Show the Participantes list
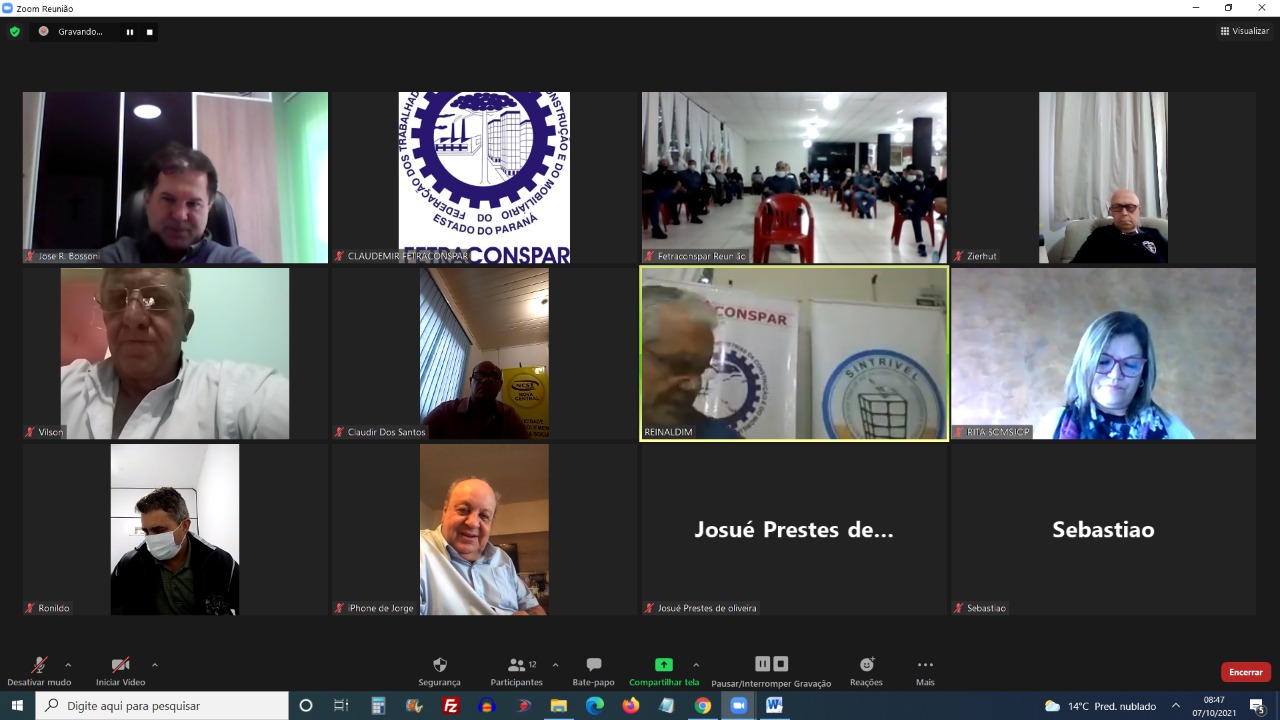Image resolution: width=1280 pixels, height=720 pixels. pyautogui.click(x=517, y=665)
